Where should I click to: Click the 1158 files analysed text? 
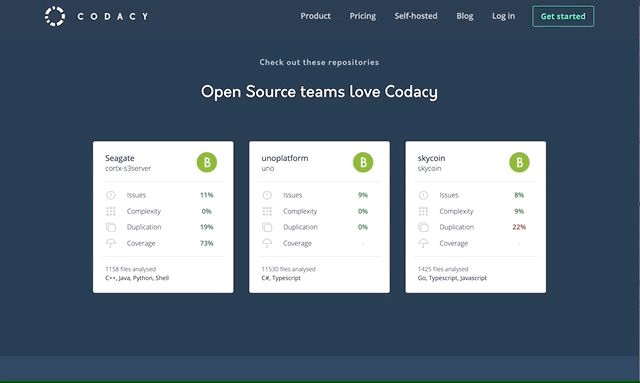[131, 269]
